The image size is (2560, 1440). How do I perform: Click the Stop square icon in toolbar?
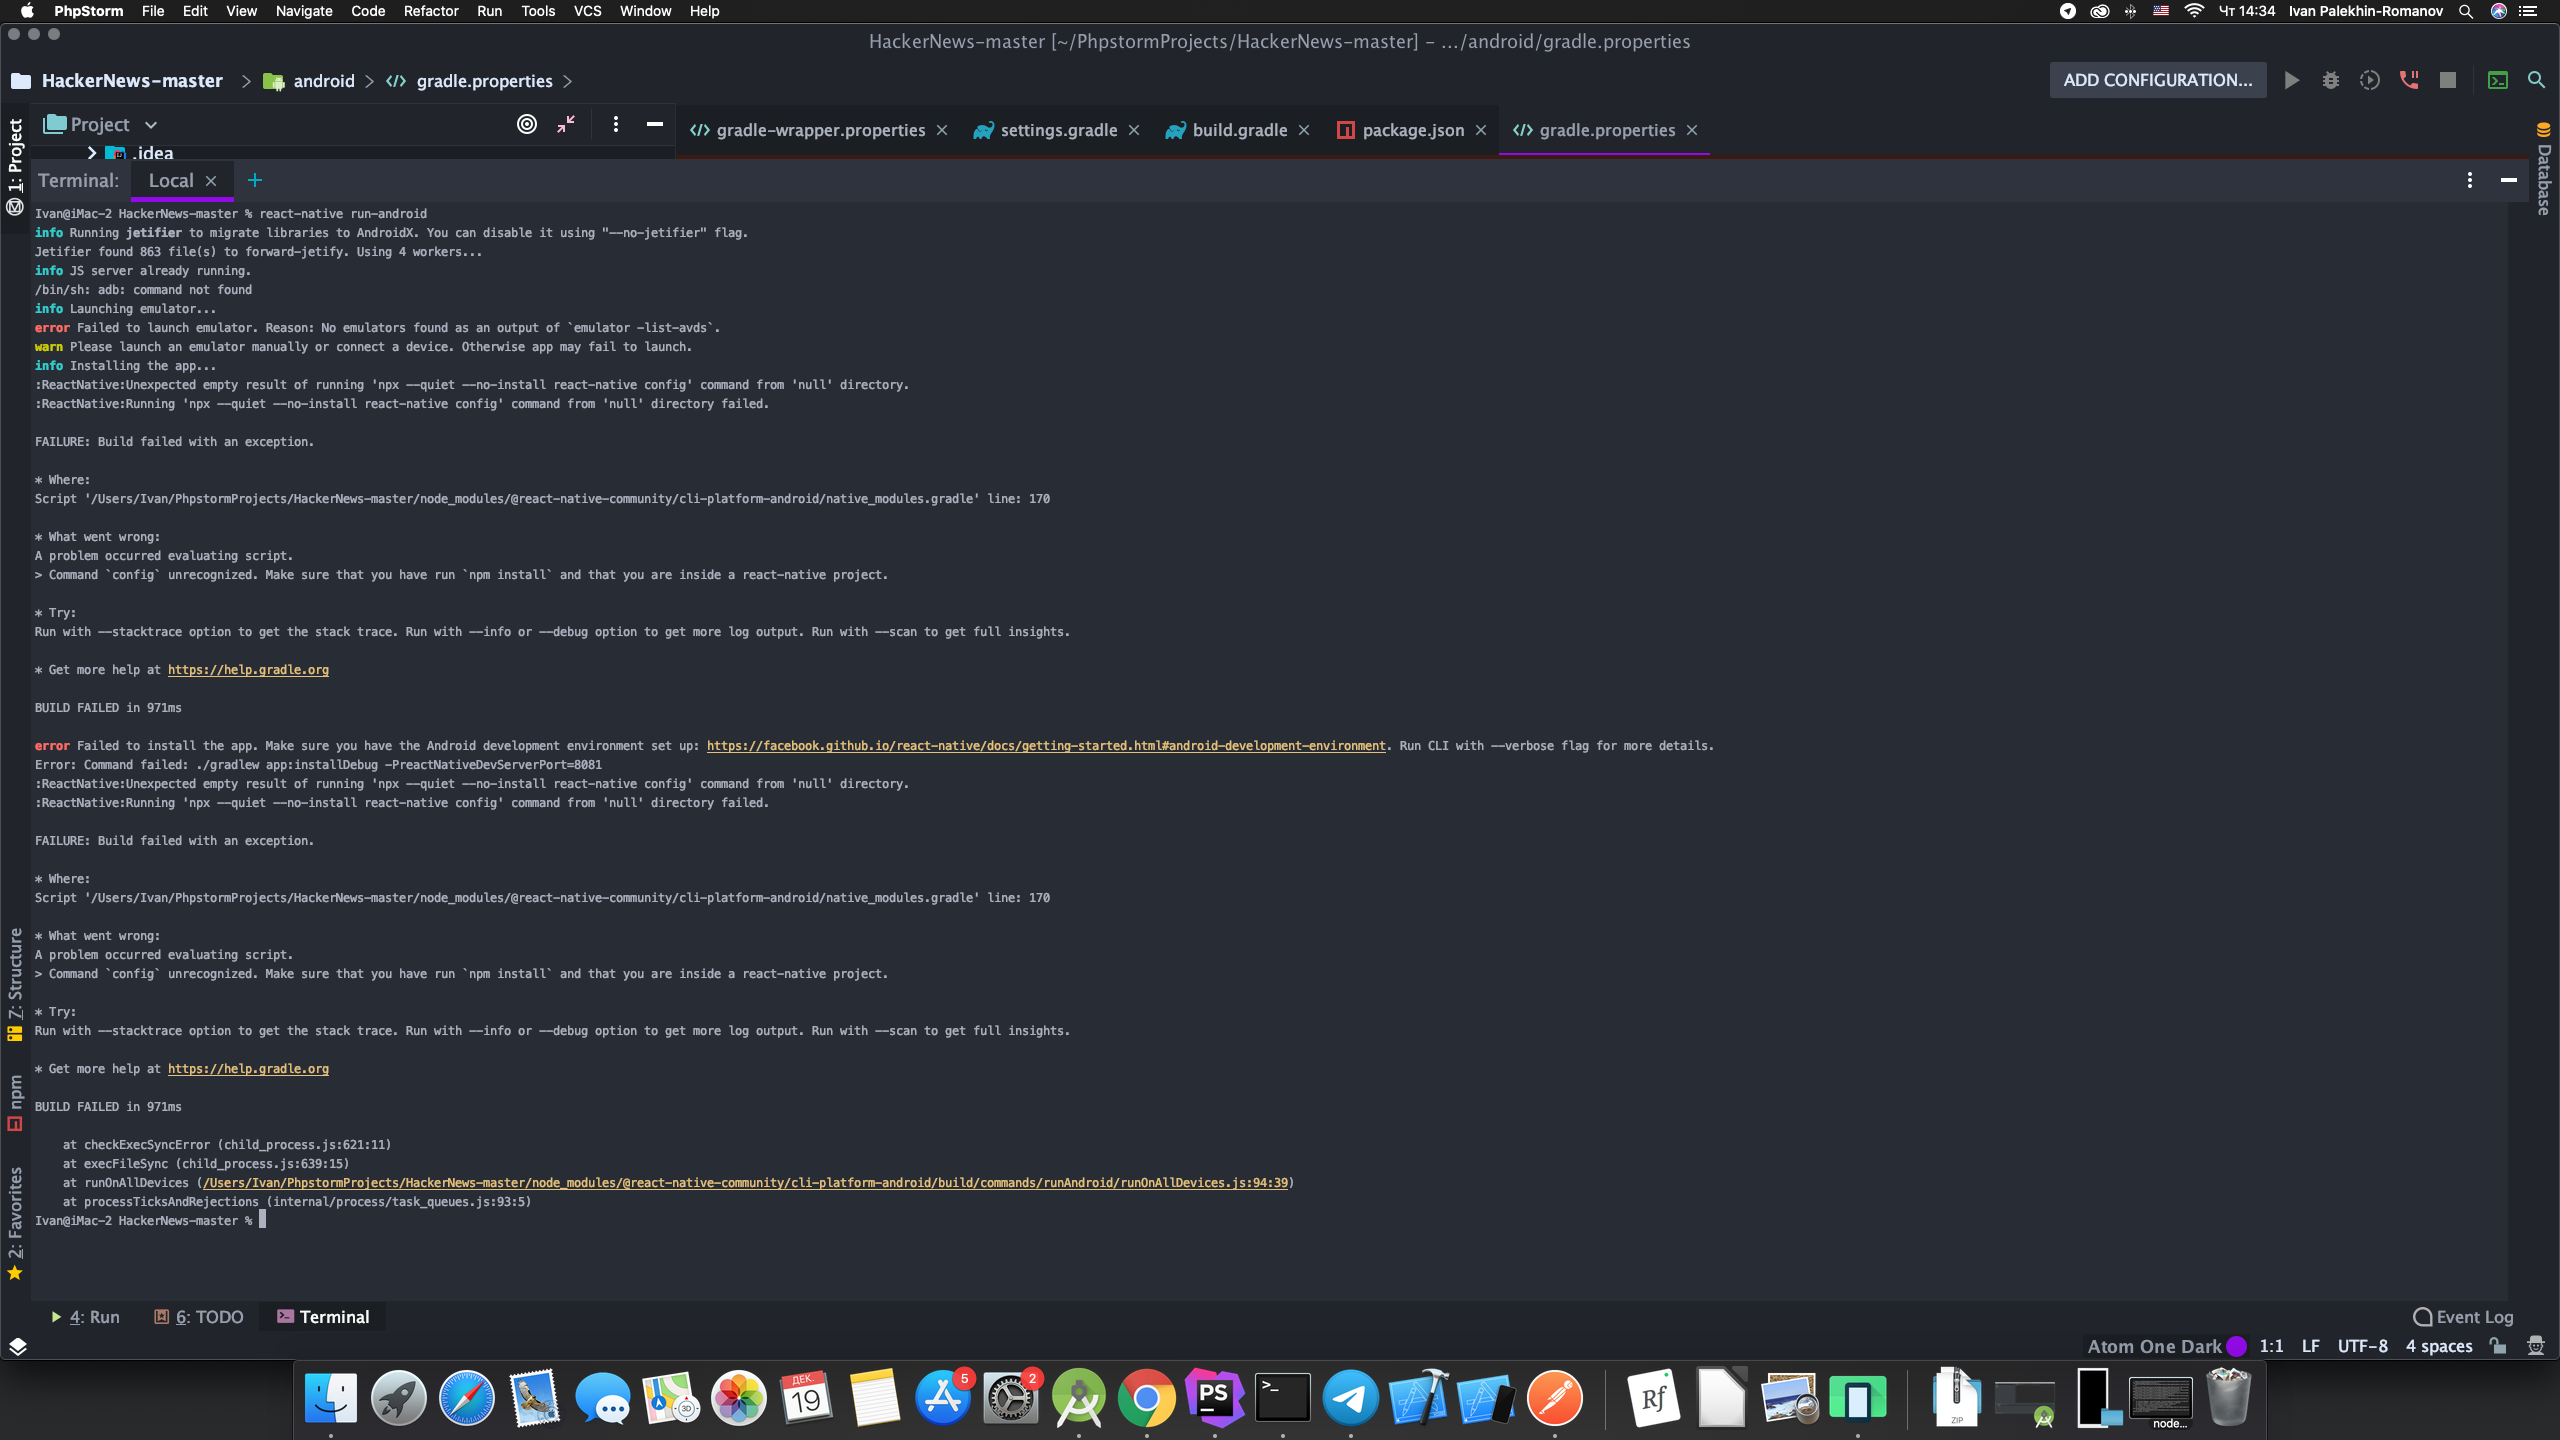[2448, 80]
